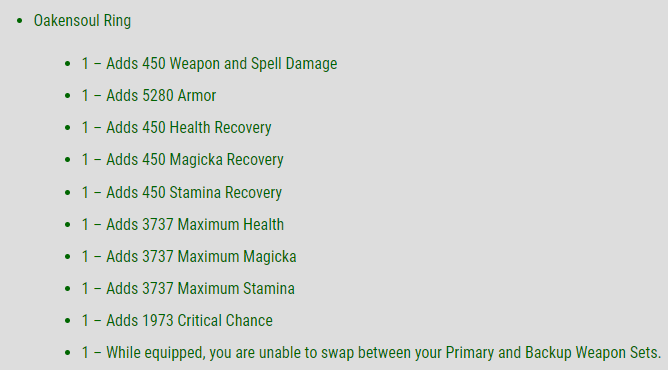The height and width of the screenshot is (370, 668).
Task: Select the Adds 450 Weapon and Spell Damage line
Action: point(209,63)
